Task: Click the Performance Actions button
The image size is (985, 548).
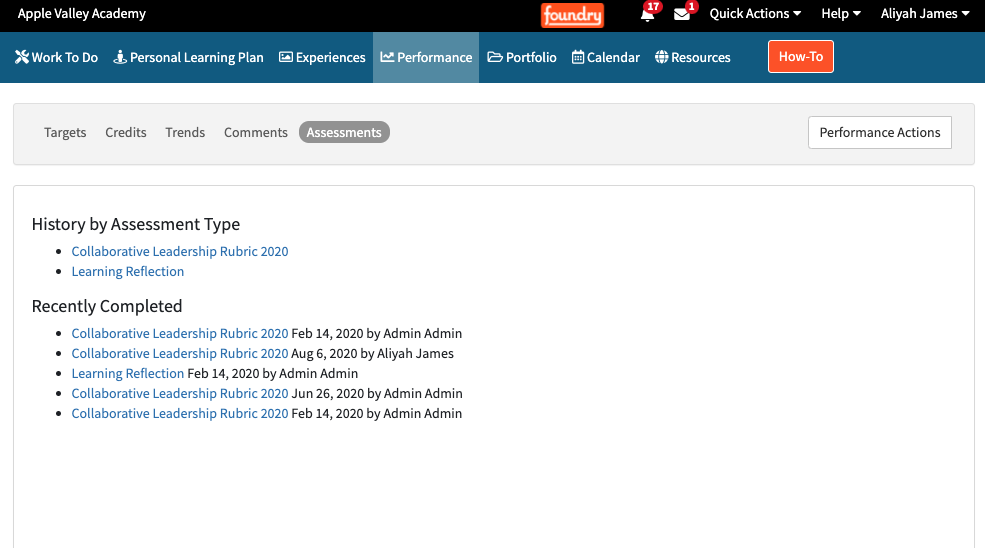Action: point(879,132)
